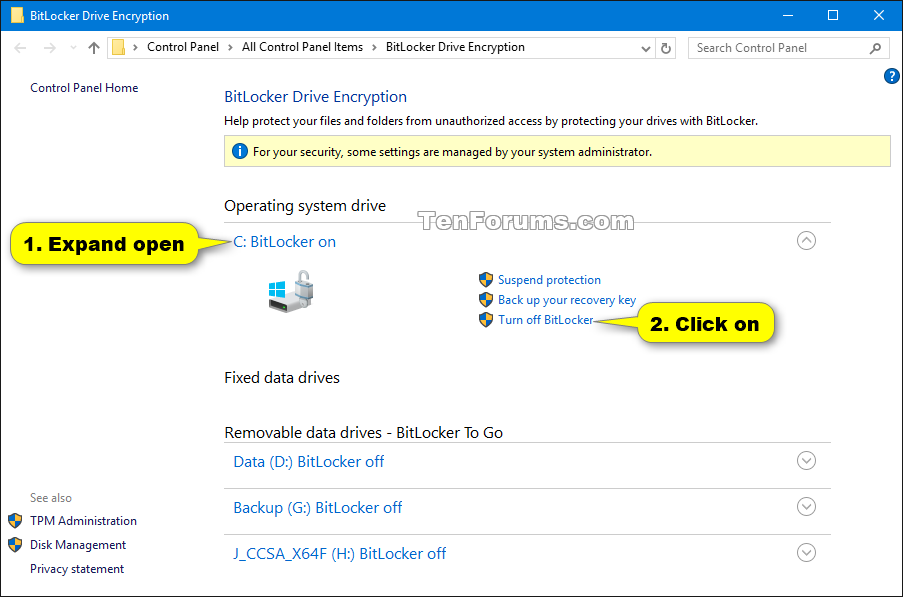Expand the J_CCSA_X64F (H:) drive chevron

click(806, 553)
